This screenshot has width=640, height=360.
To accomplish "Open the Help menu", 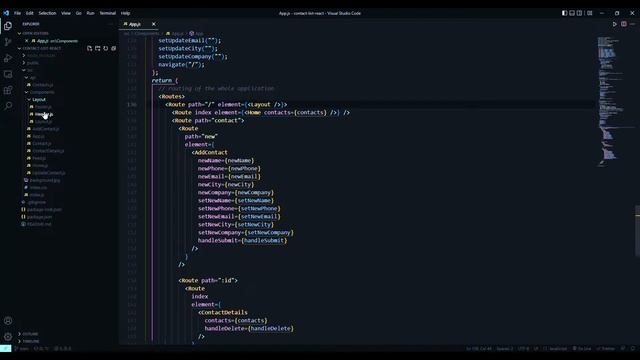I will coord(125,13).
